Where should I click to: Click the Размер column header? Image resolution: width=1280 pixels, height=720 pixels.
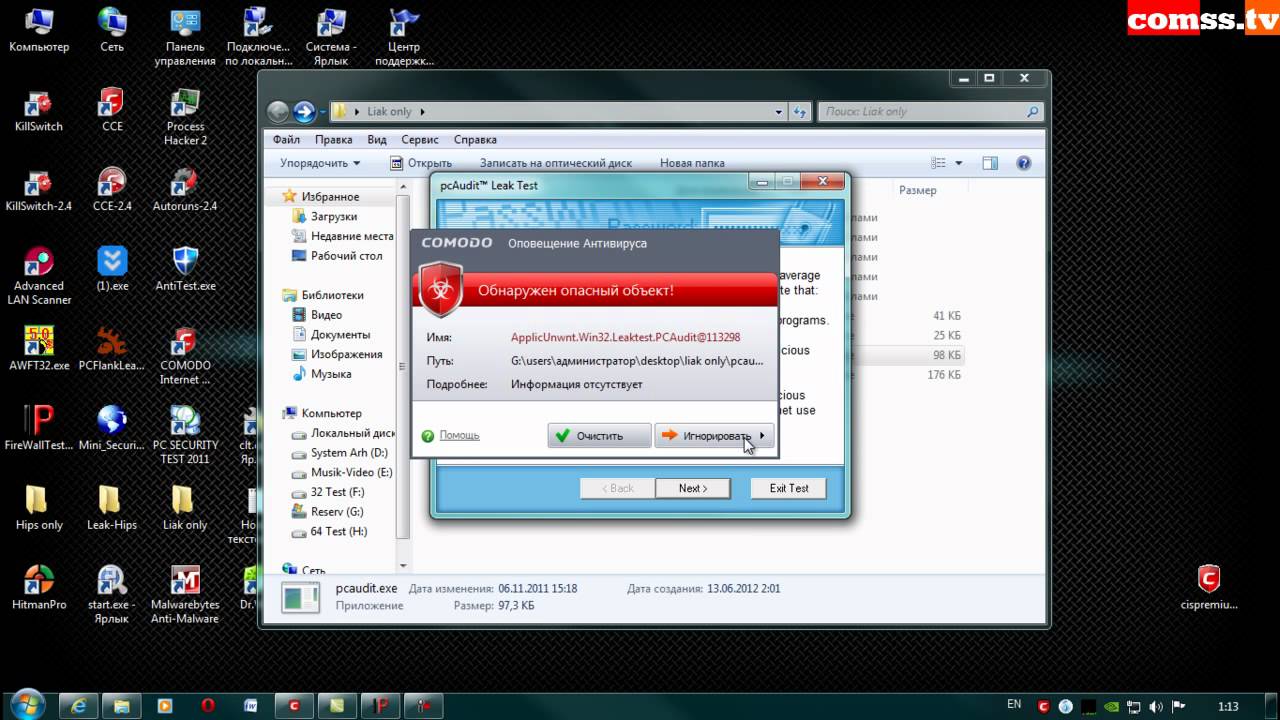917,190
